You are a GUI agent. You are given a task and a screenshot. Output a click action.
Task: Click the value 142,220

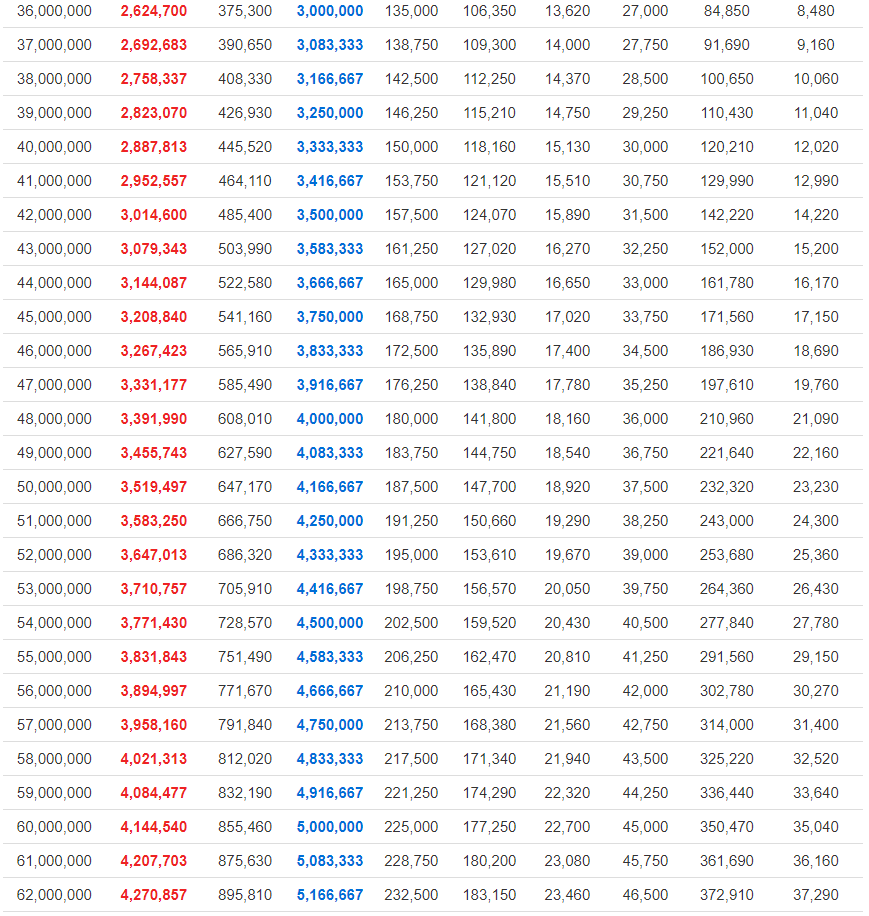pos(727,215)
